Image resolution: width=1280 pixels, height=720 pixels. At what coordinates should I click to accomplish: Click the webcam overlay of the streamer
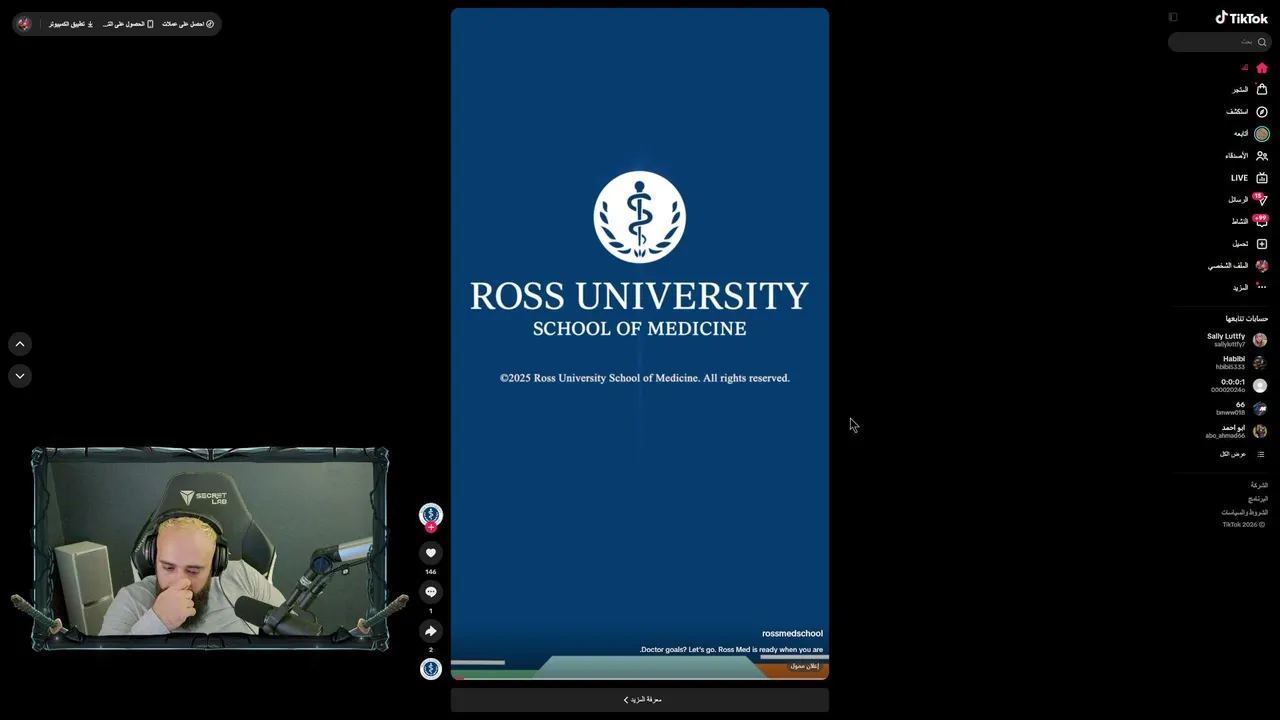[210, 549]
